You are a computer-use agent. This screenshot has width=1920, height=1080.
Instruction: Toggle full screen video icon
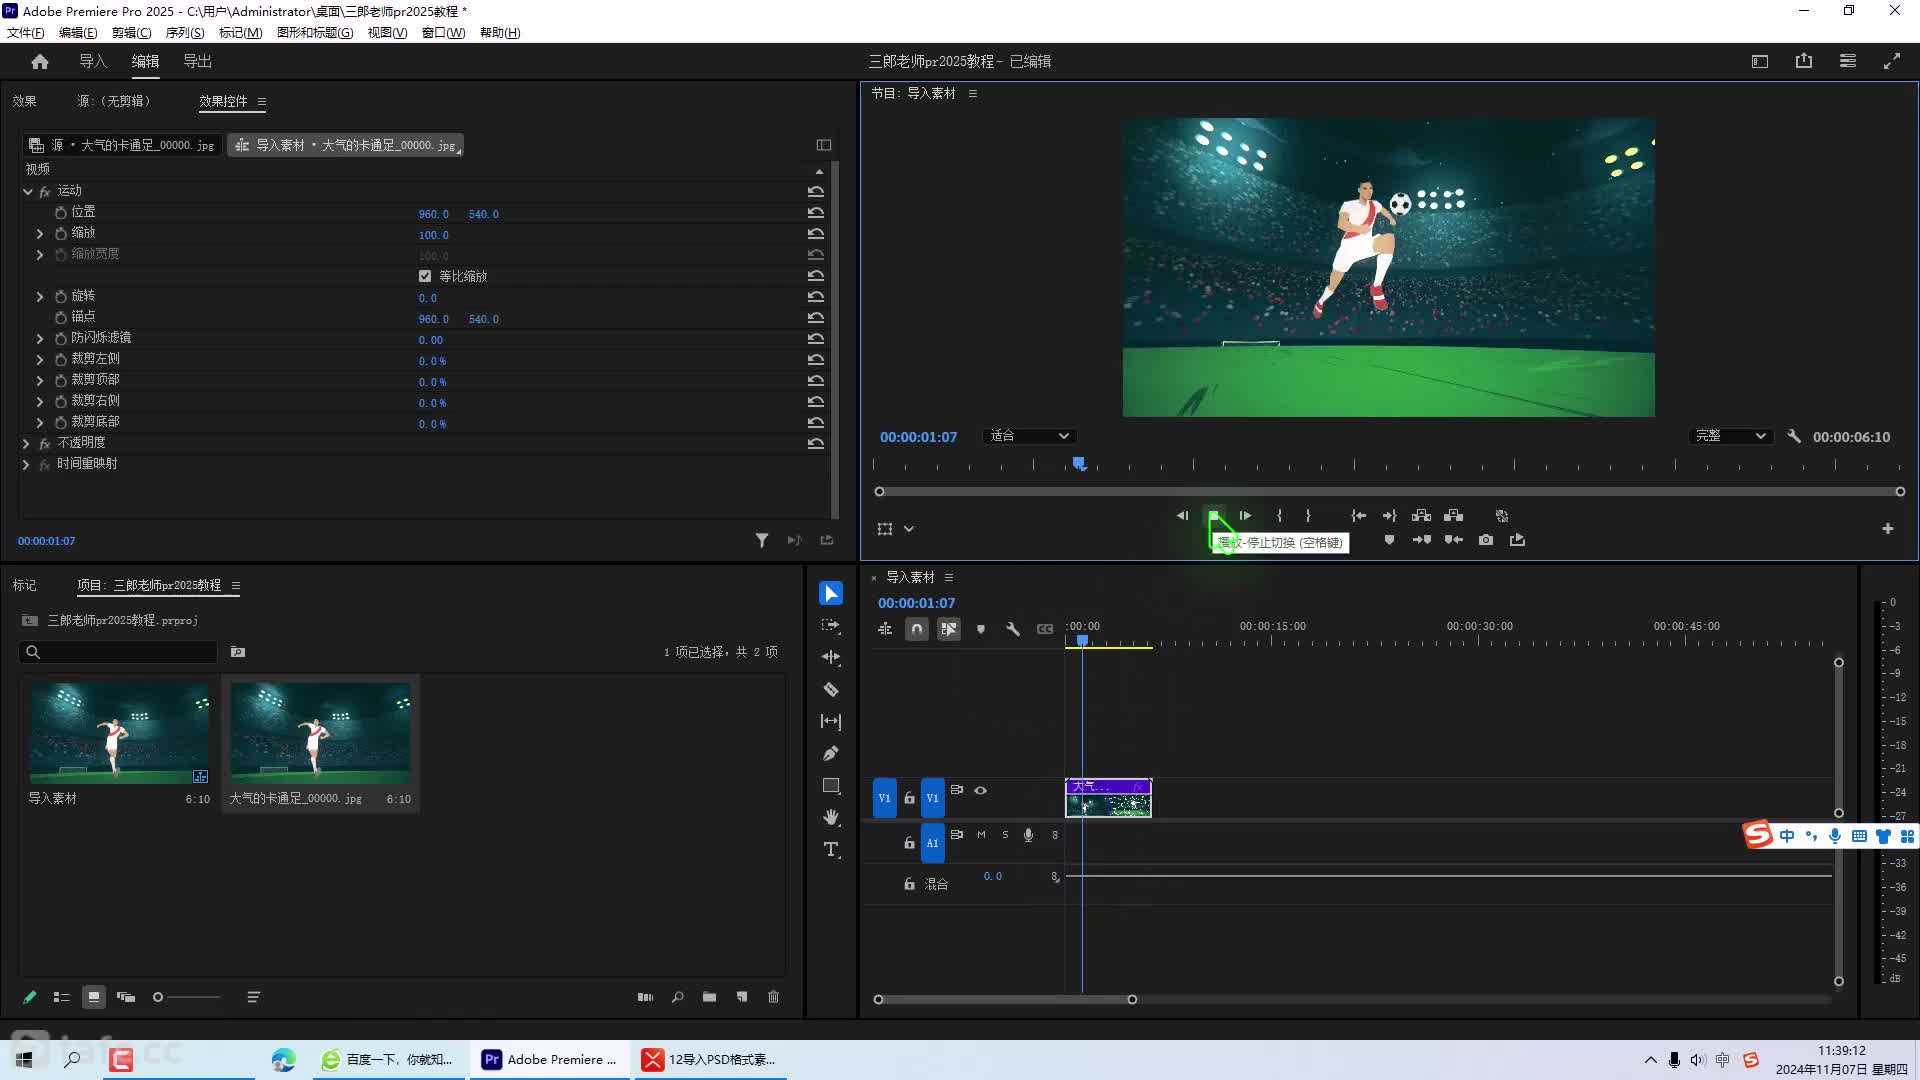[x=1892, y=61]
